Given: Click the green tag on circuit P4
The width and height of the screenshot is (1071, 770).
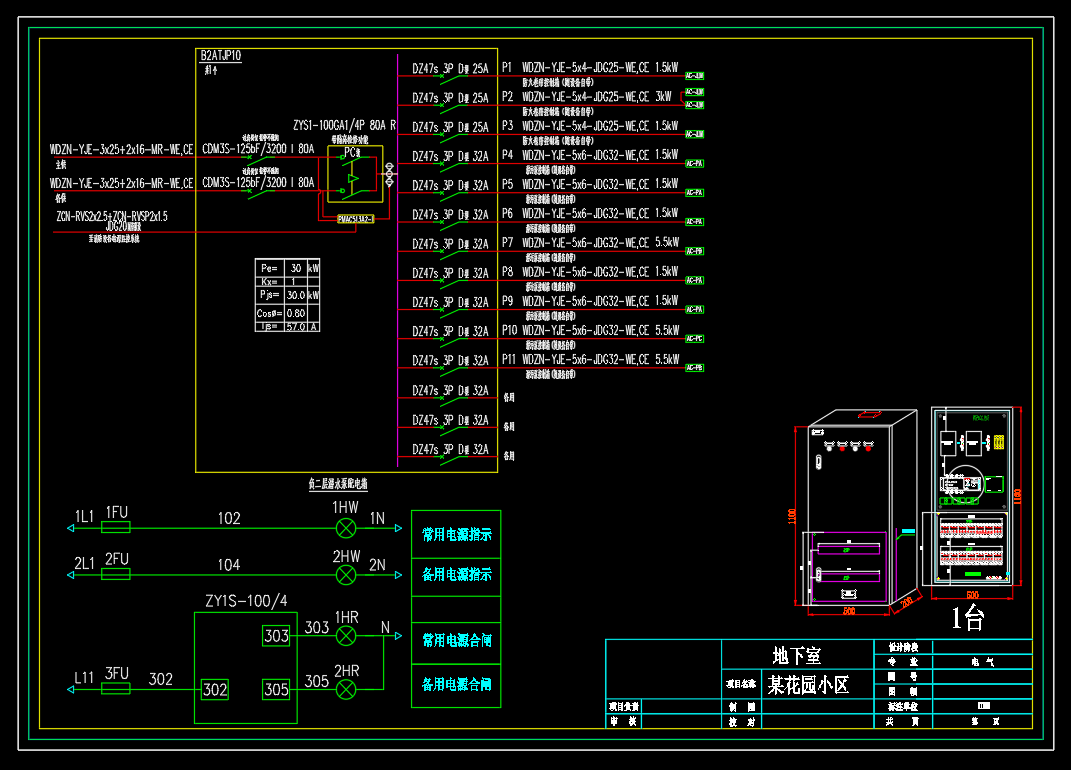Looking at the screenshot, I should click(x=695, y=164).
